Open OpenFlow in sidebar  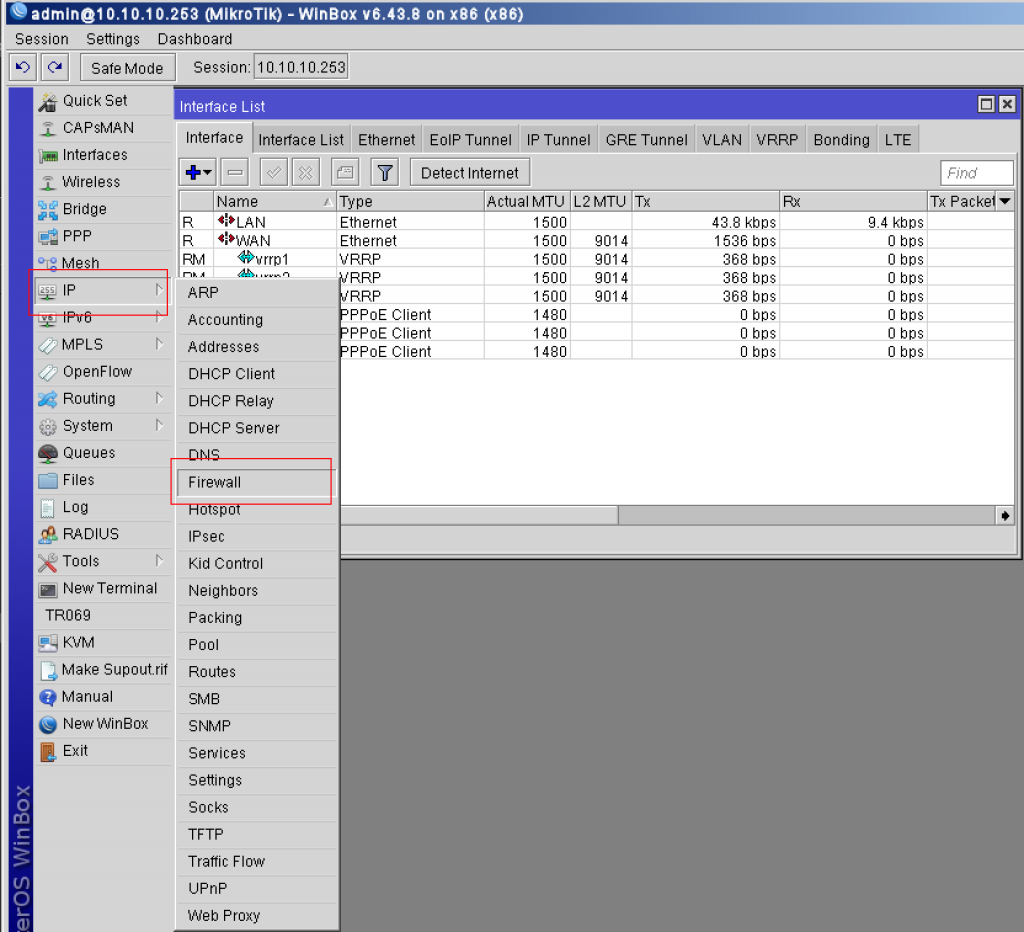pos(103,372)
